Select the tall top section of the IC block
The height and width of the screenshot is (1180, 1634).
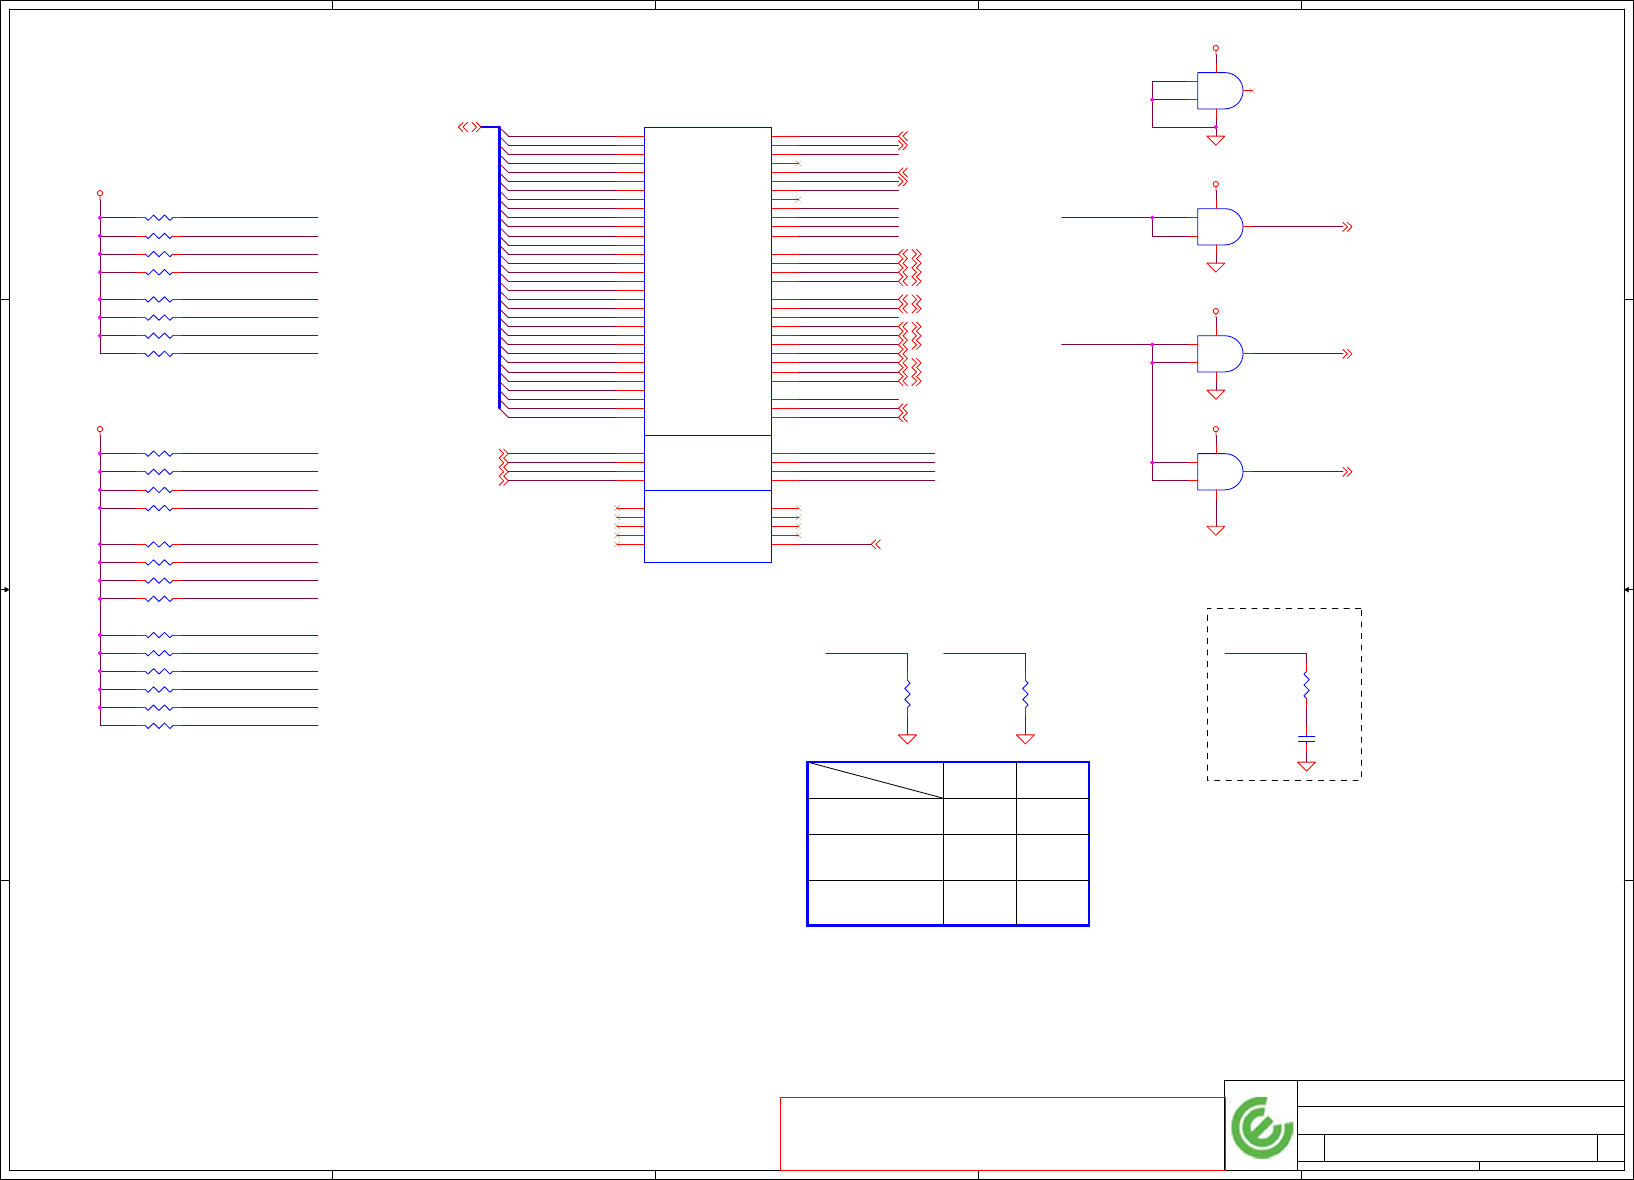coord(708,281)
